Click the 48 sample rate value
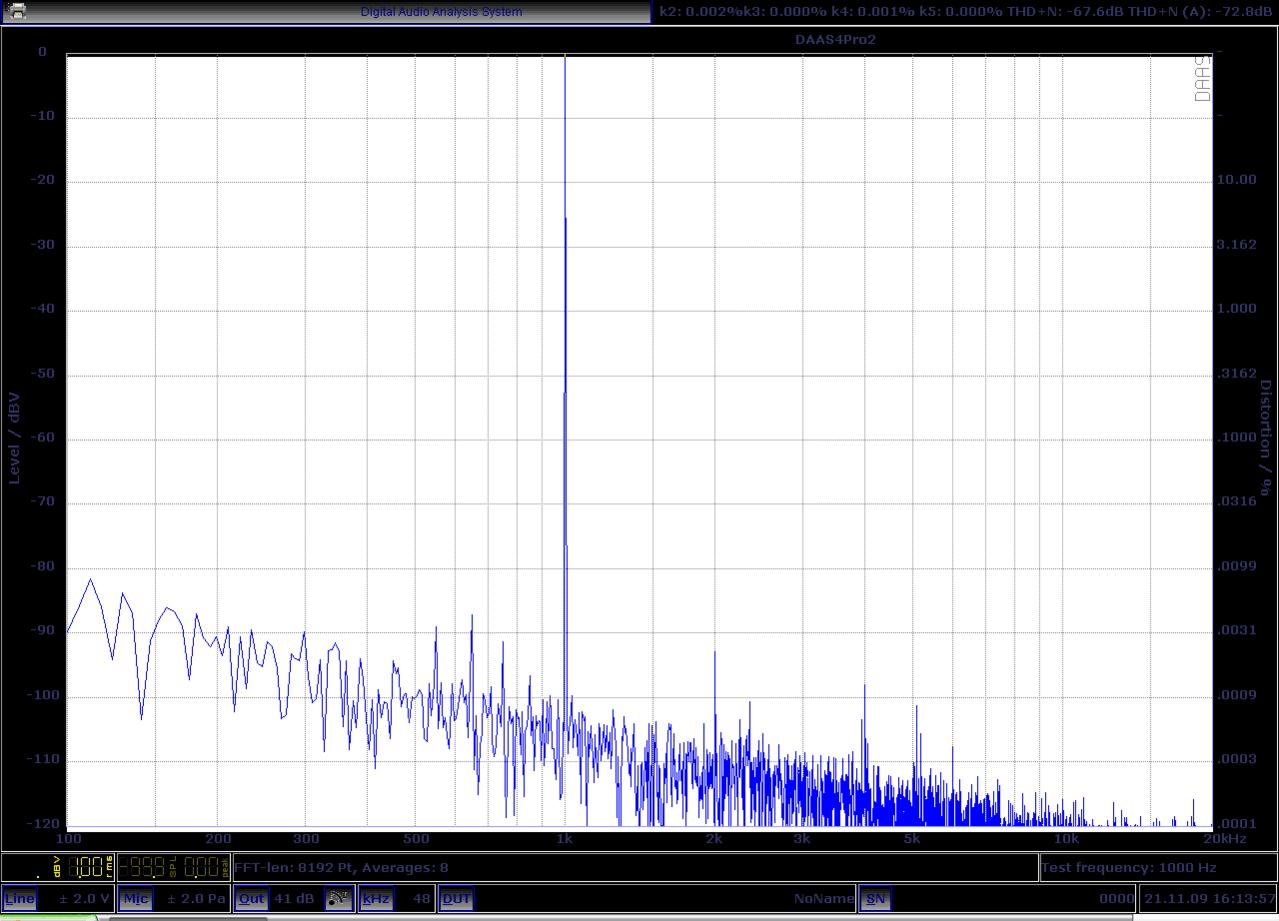 (x=422, y=898)
